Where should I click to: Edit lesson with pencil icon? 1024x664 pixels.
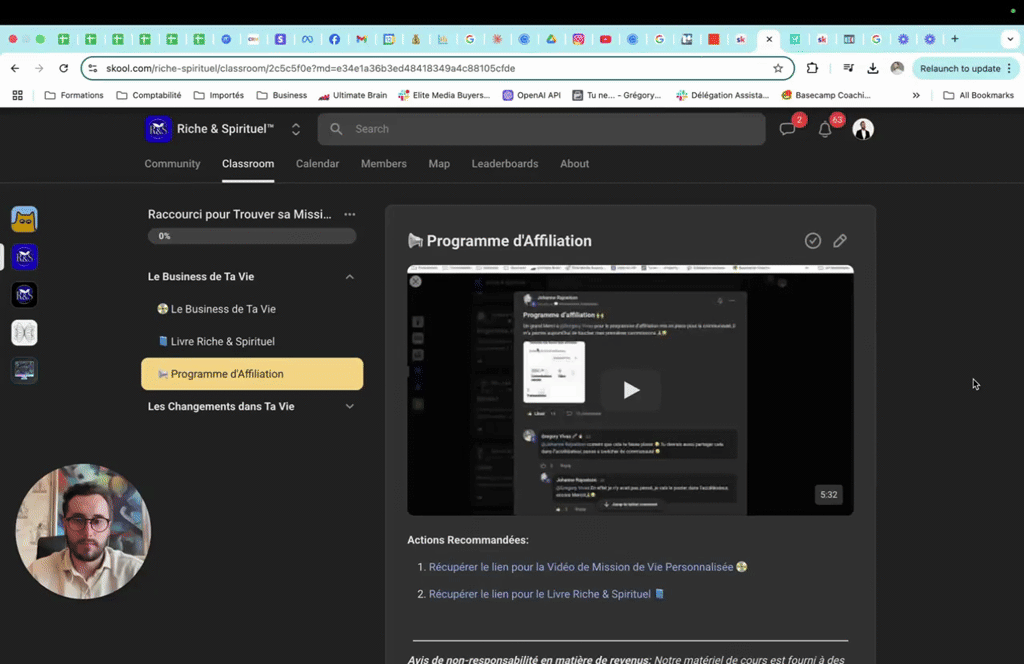click(840, 241)
